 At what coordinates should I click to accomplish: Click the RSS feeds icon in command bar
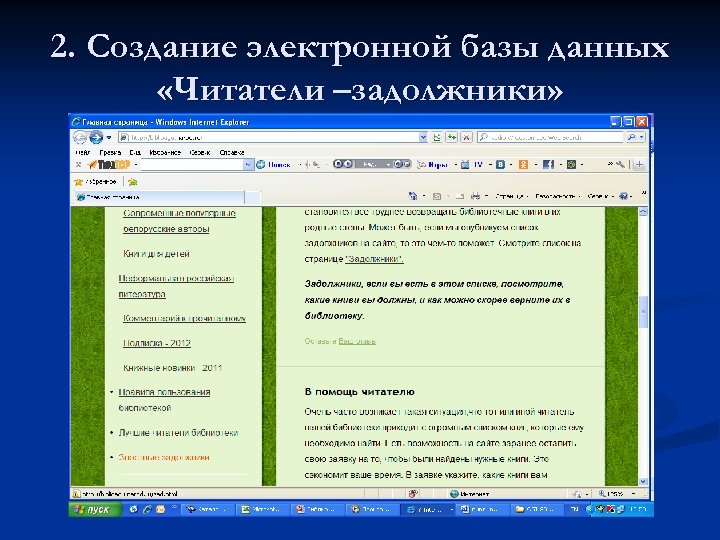coord(437,196)
